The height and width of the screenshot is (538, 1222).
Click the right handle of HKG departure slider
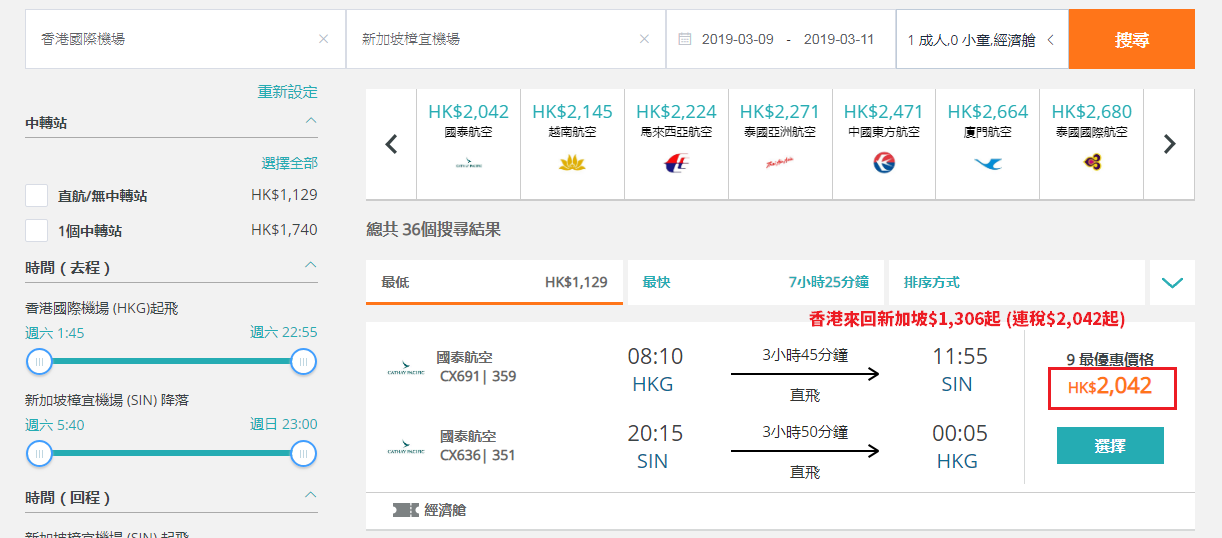(x=303, y=361)
